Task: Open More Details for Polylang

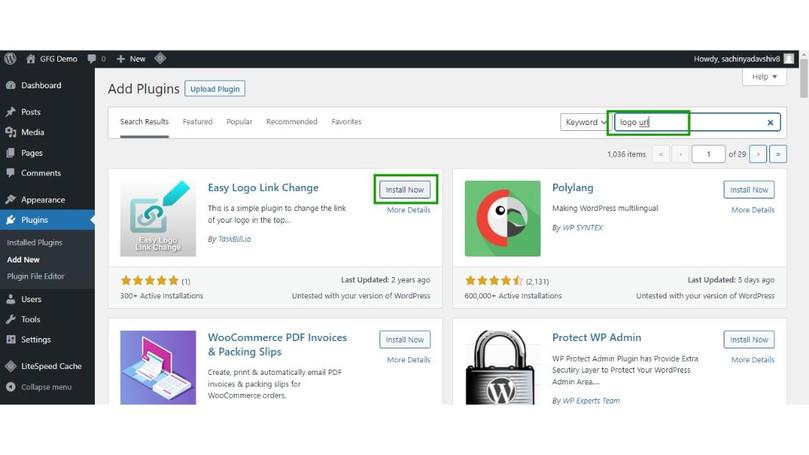Action: tap(752, 210)
